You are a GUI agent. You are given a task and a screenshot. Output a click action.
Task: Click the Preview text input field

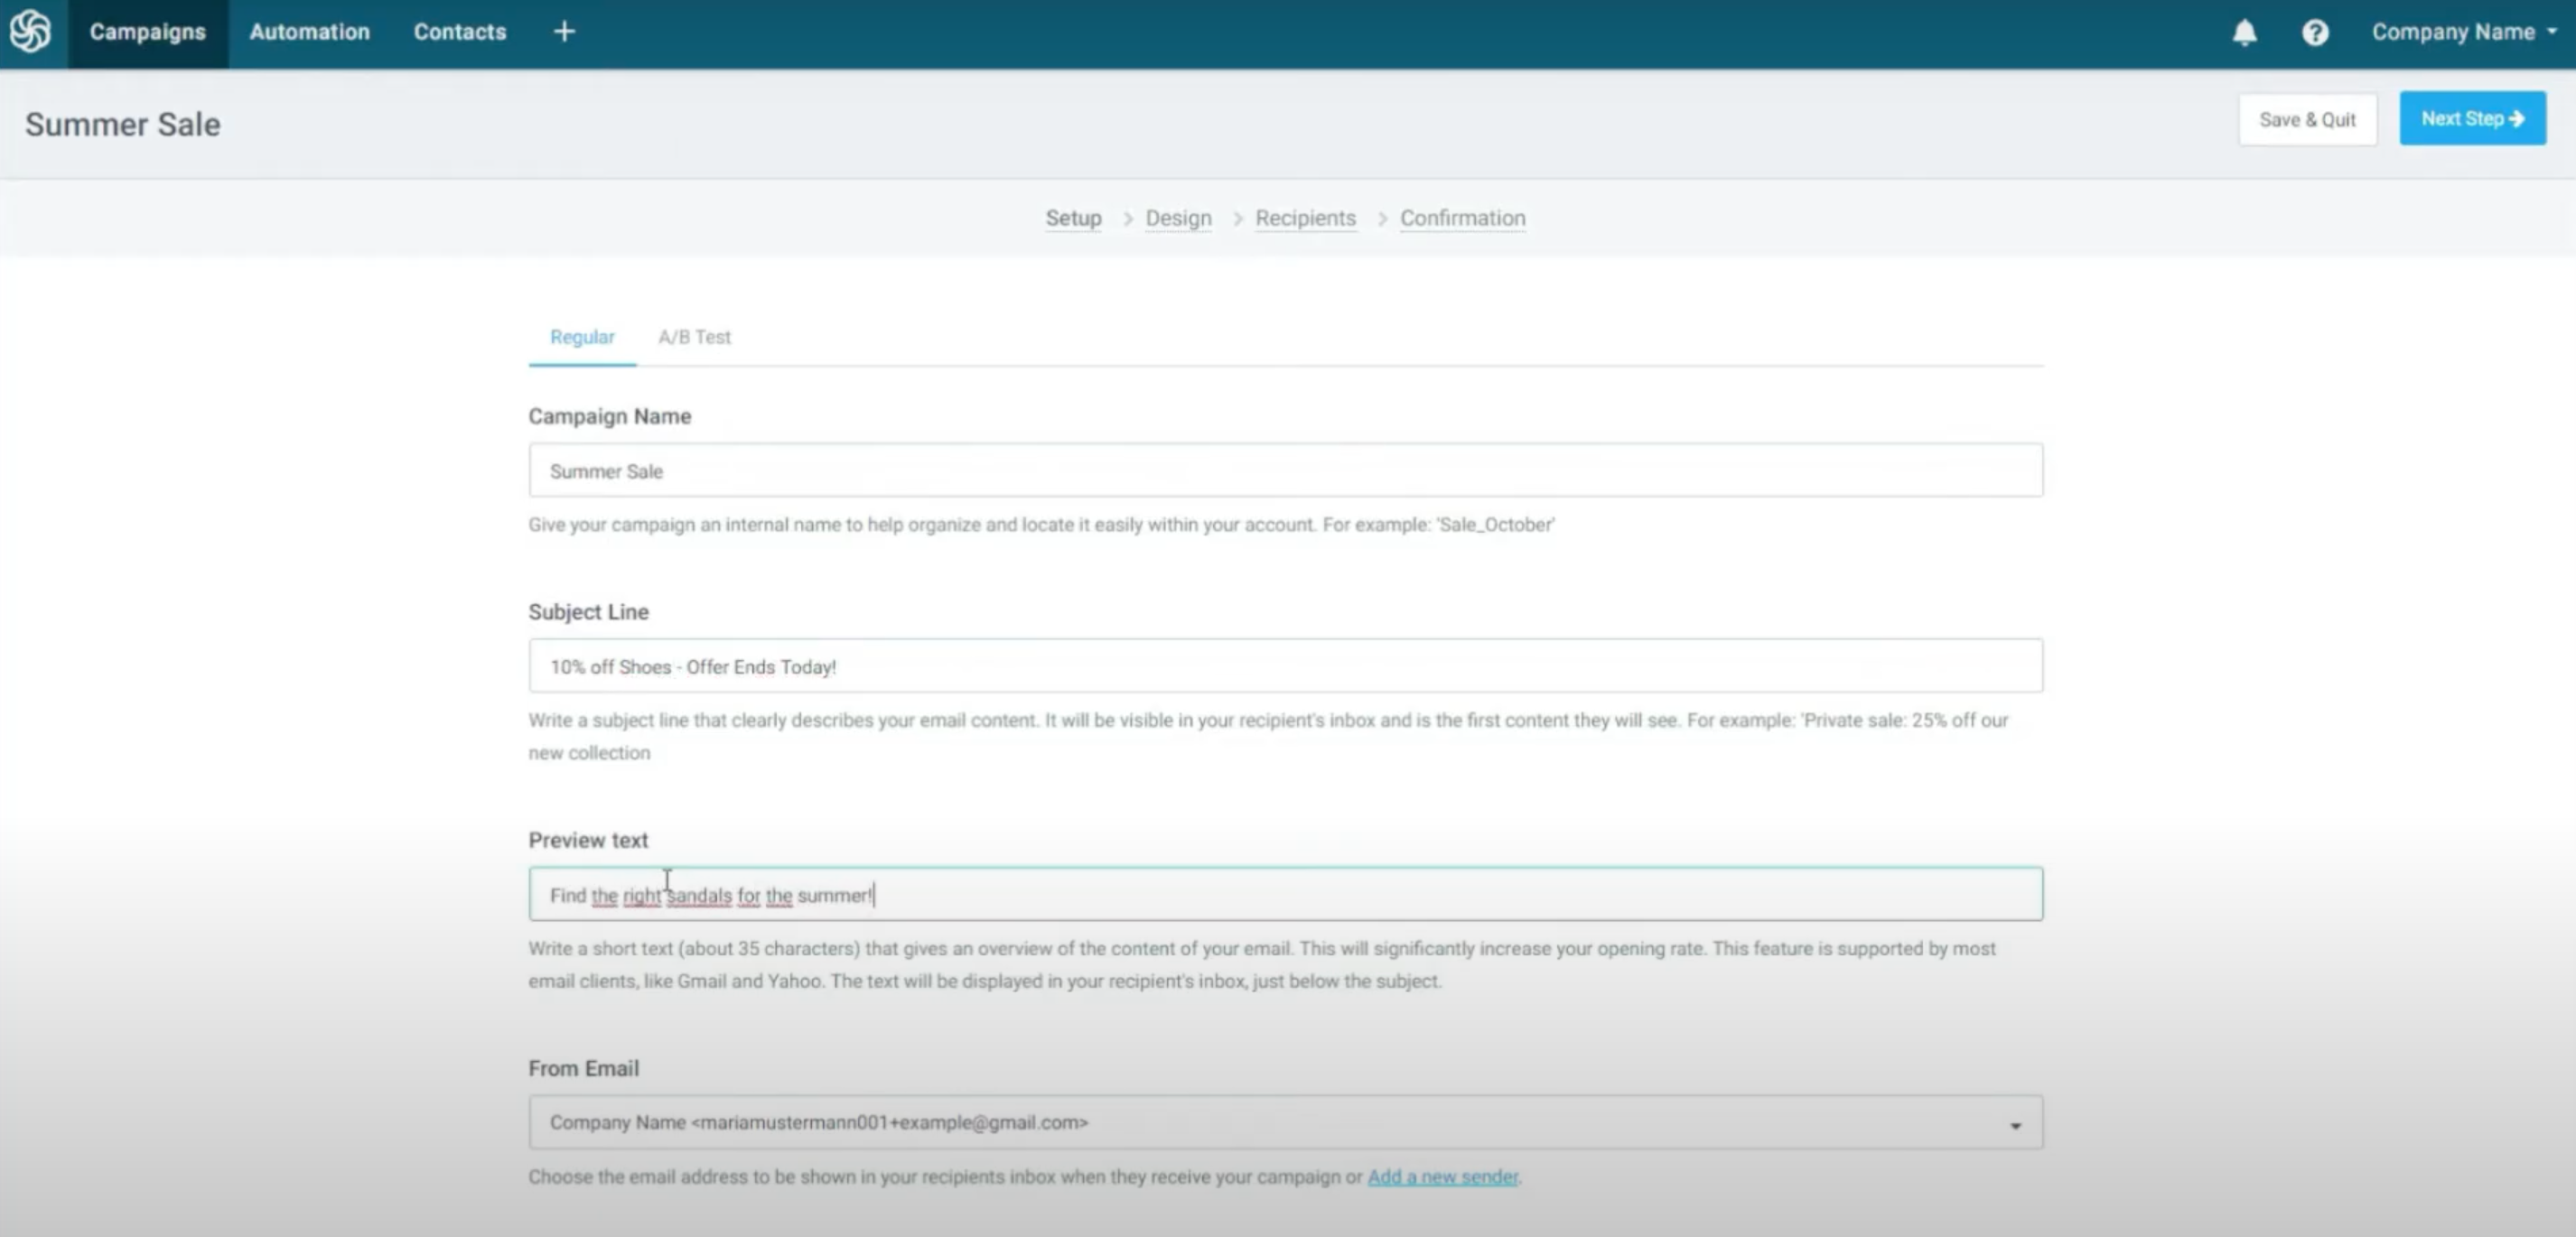pos(1285,894)
